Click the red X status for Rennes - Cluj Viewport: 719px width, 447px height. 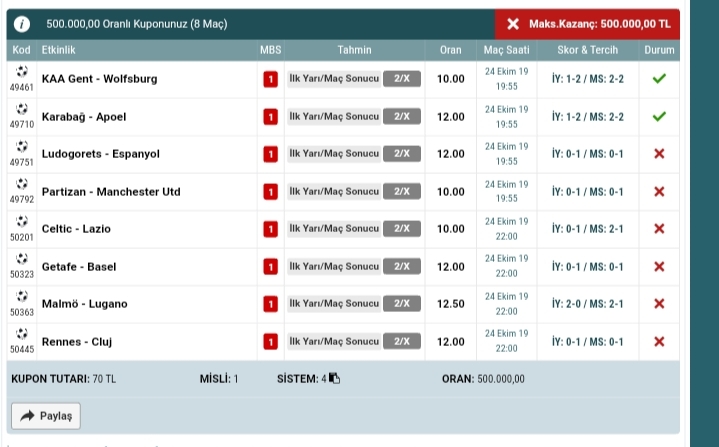[x=659, y=342]
